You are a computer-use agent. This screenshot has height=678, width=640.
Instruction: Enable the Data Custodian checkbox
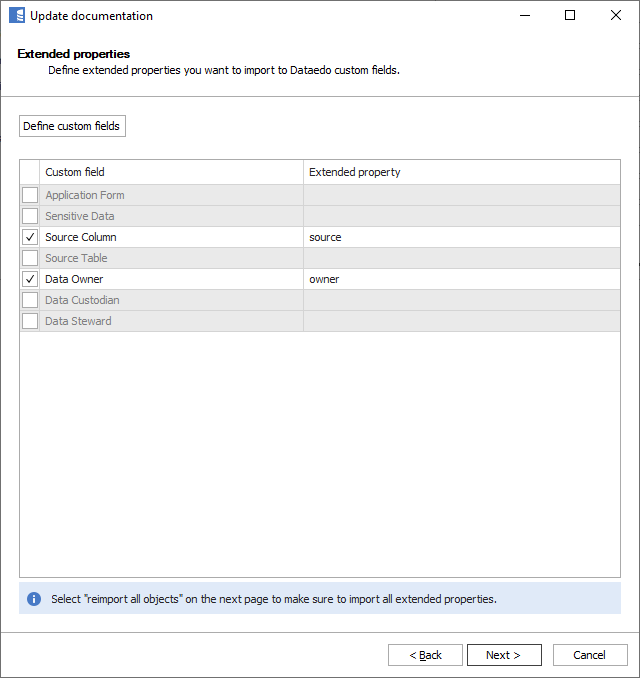[30, 300]
